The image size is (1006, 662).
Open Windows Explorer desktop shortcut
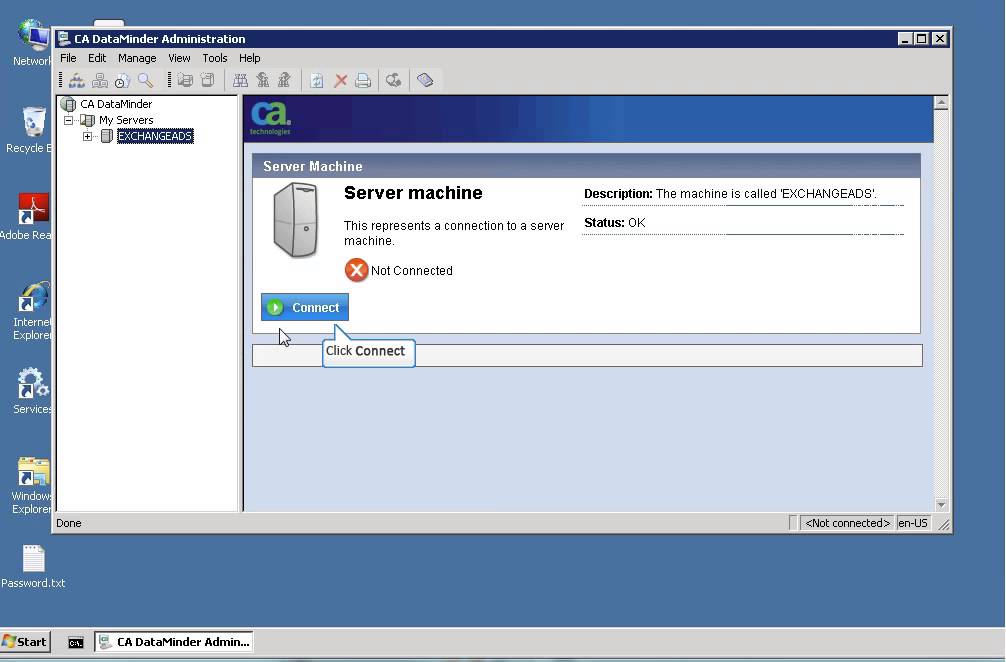(32, 486)
